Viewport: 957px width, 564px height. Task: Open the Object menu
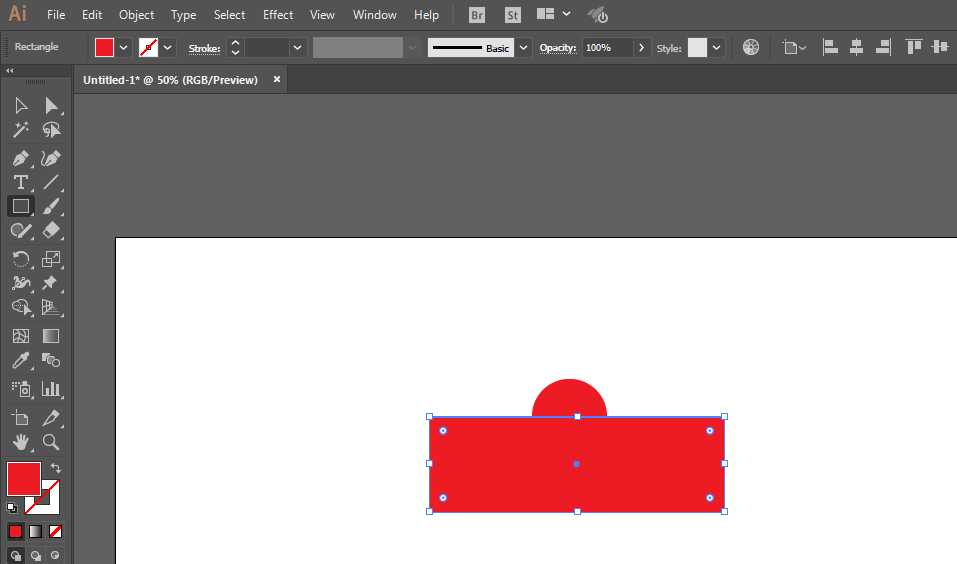tap(136, 15)
